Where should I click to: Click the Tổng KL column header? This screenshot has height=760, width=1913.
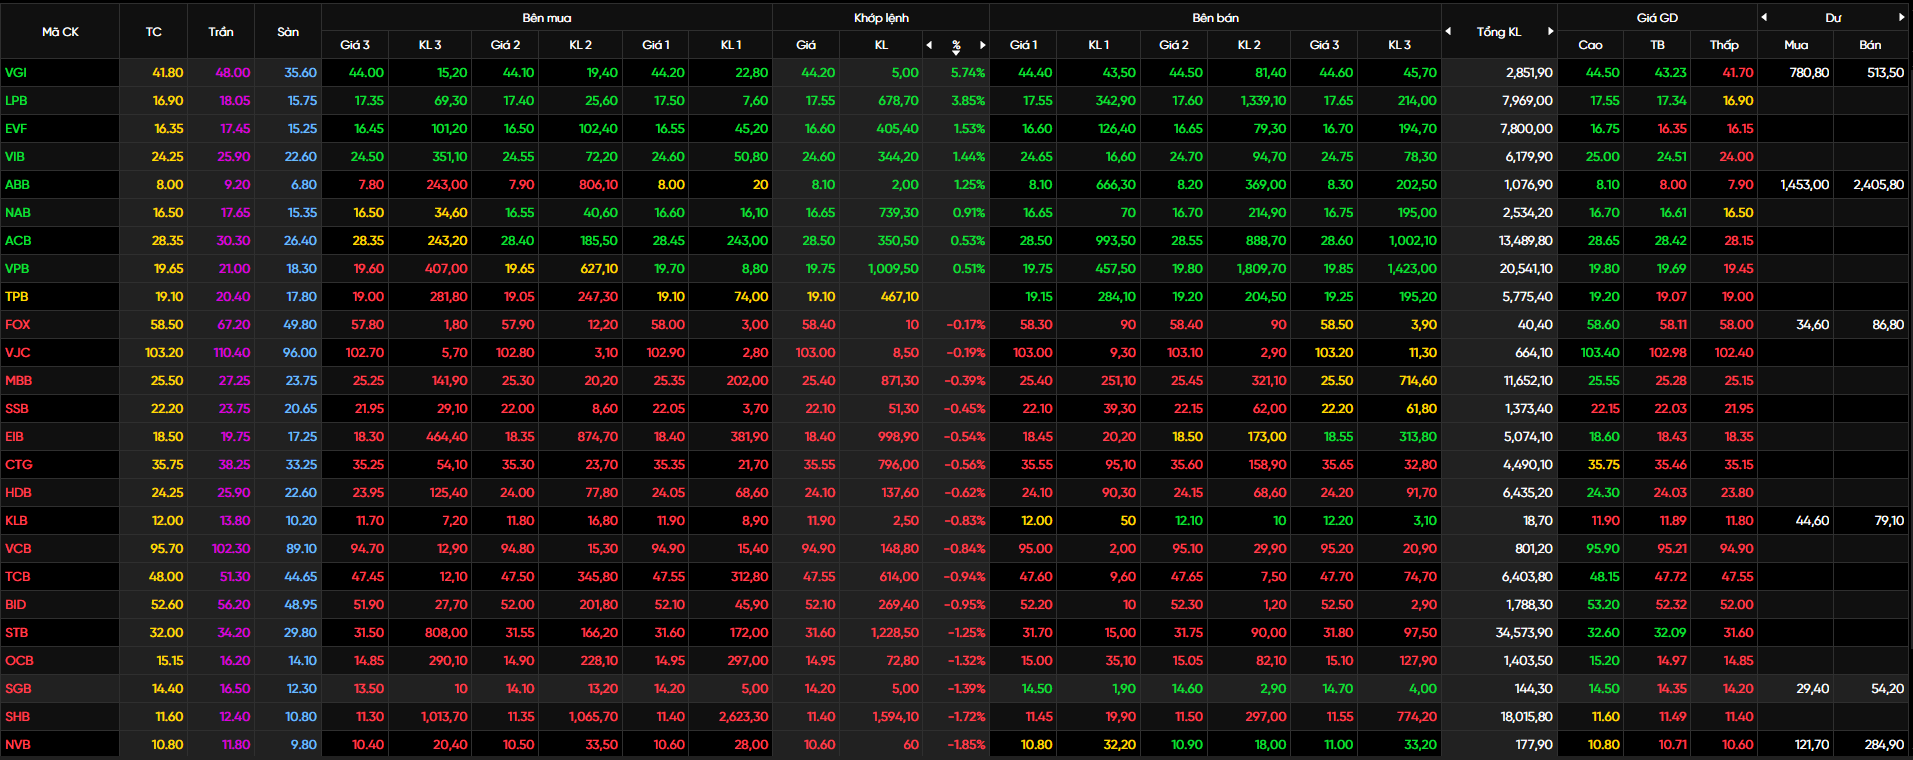(1499, 32)
